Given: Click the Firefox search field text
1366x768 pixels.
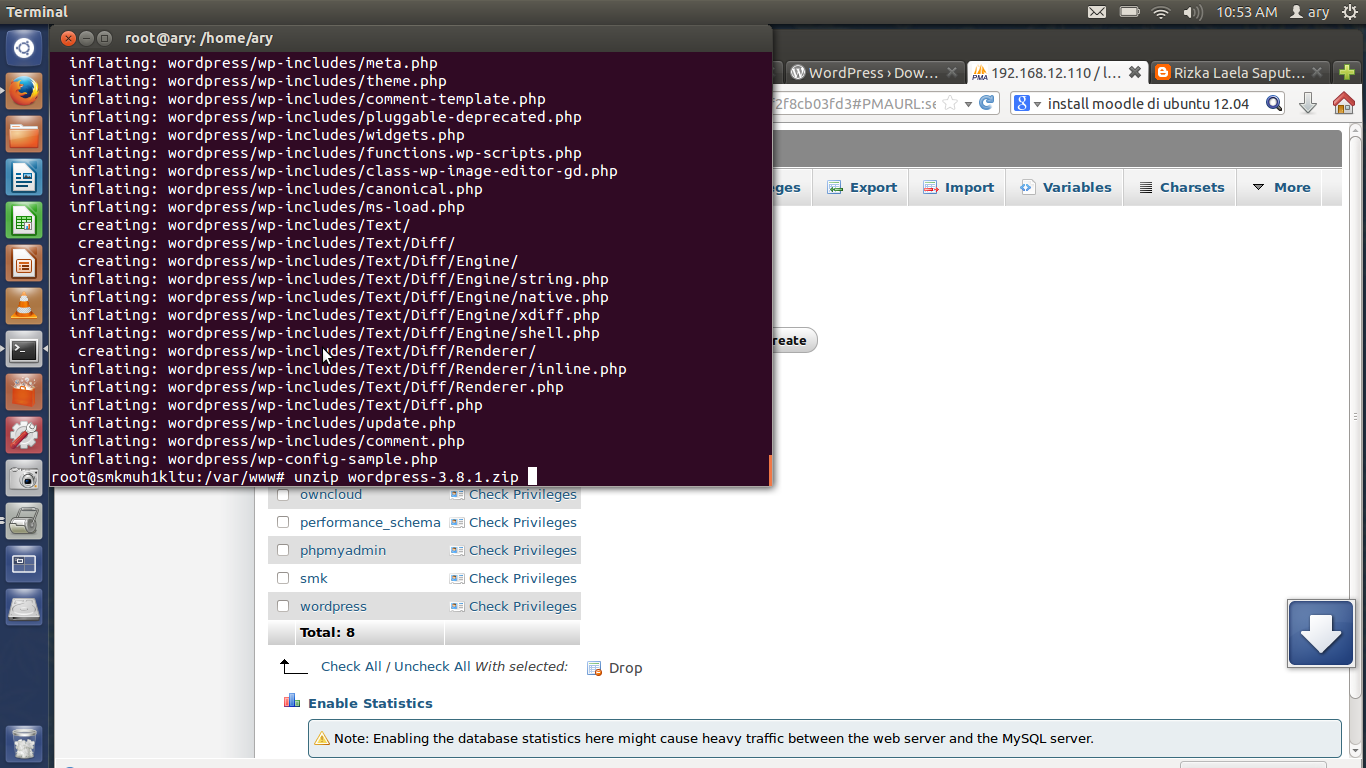Looking at the screenshot, I should [x=1149, y=103].
